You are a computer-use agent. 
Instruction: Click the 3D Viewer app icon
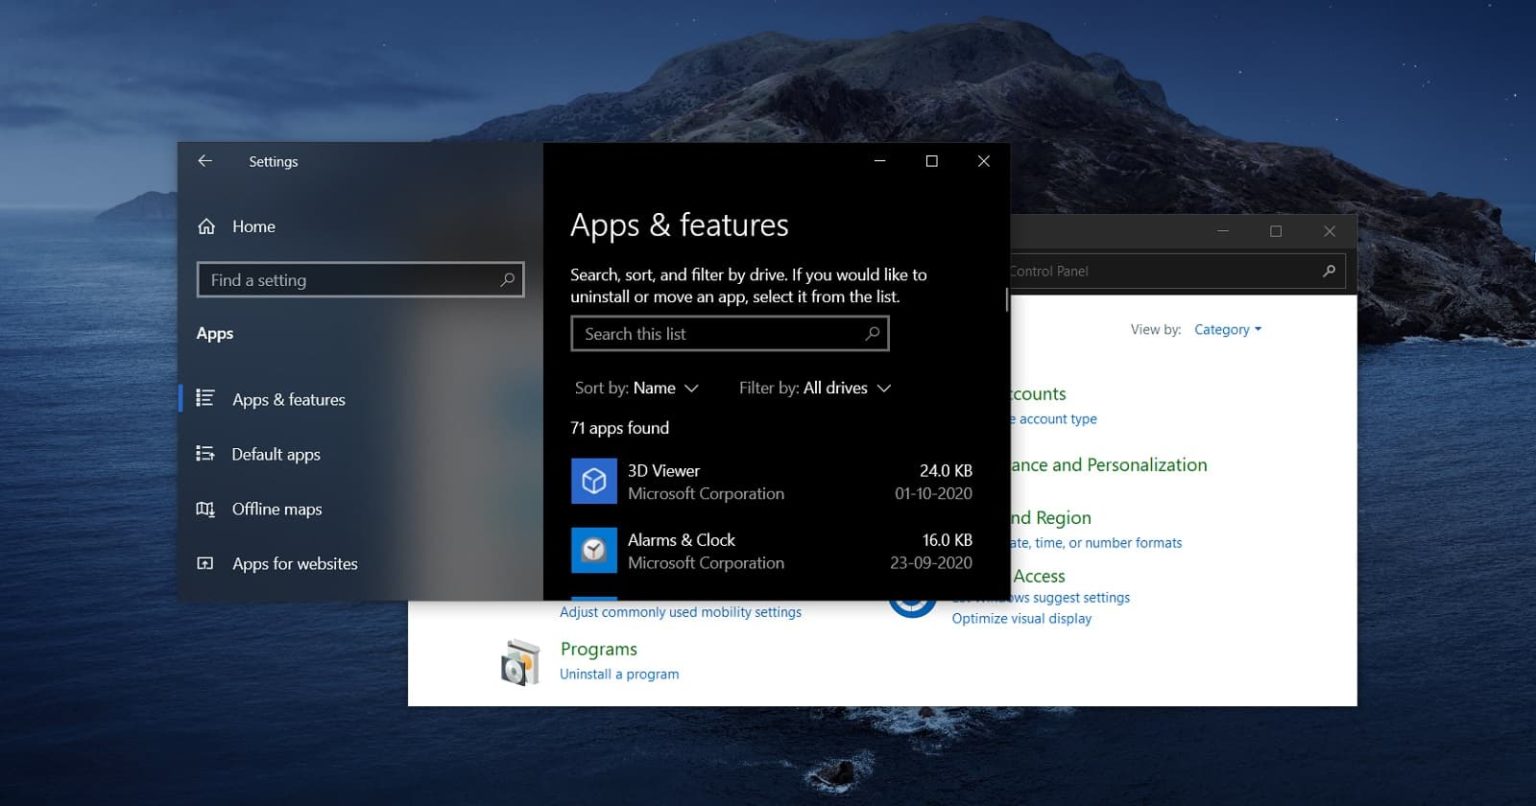593,481
